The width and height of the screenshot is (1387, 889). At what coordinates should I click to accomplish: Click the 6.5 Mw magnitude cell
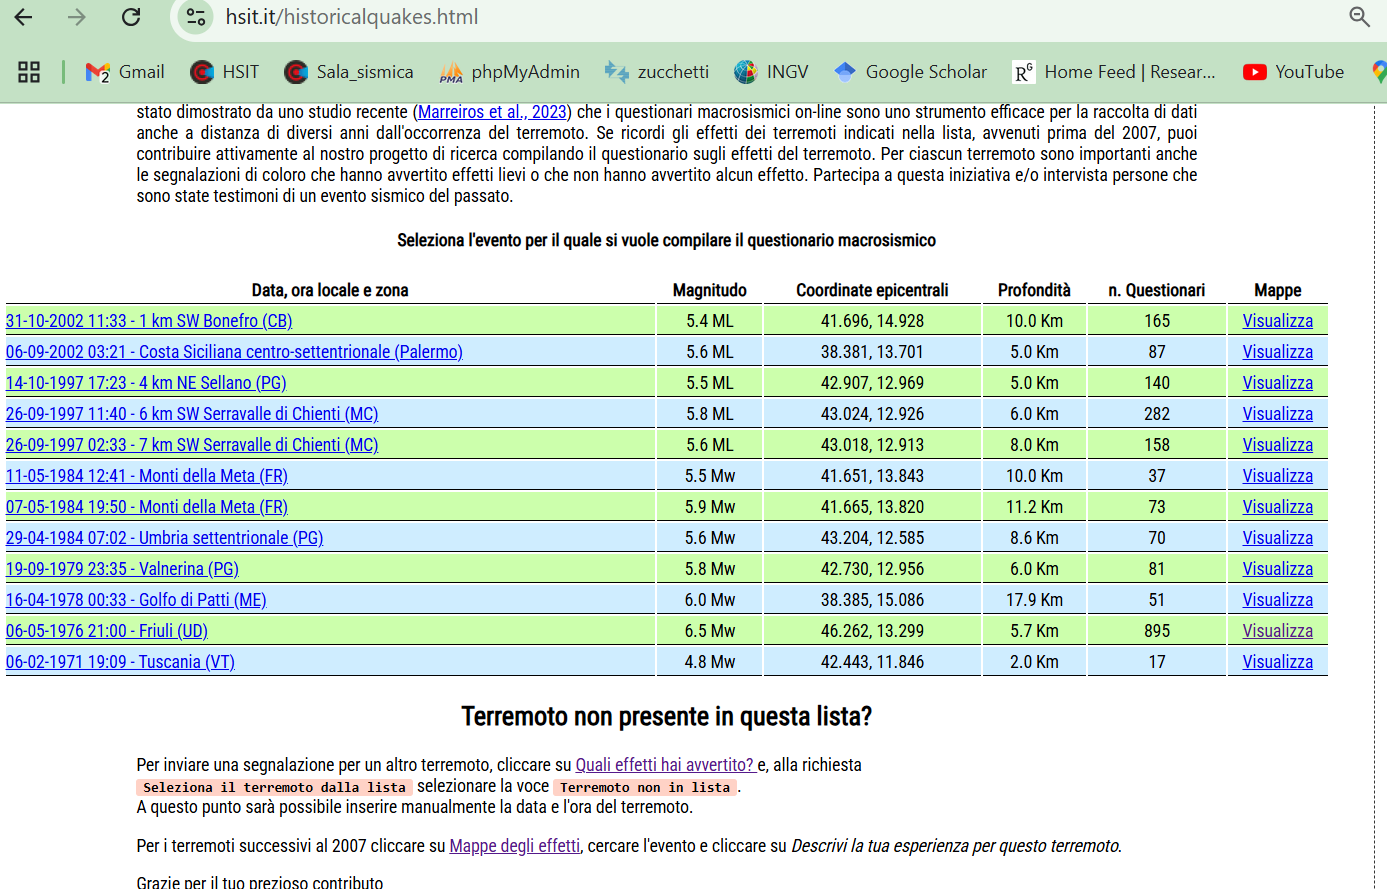tap(710, 631)
